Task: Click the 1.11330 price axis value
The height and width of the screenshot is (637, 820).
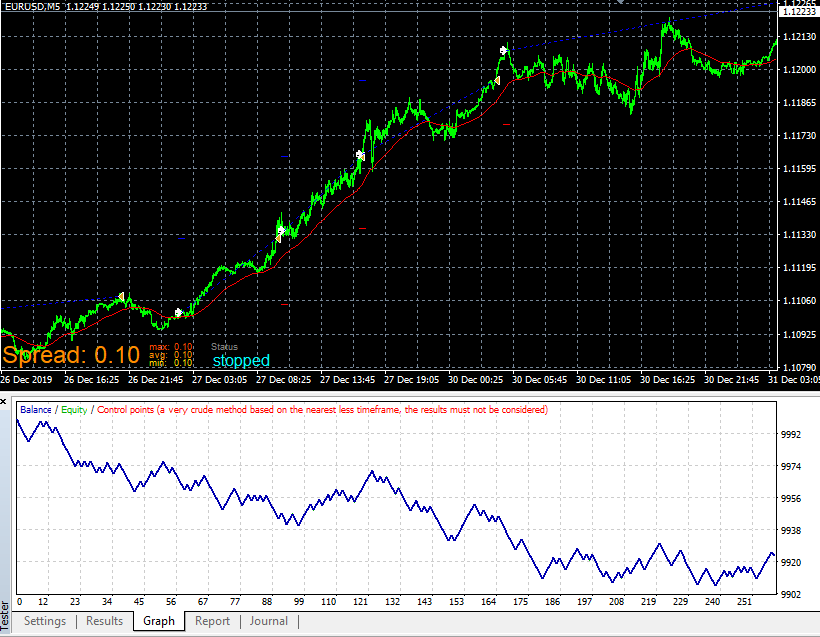Action: click(x=799, y=235)
